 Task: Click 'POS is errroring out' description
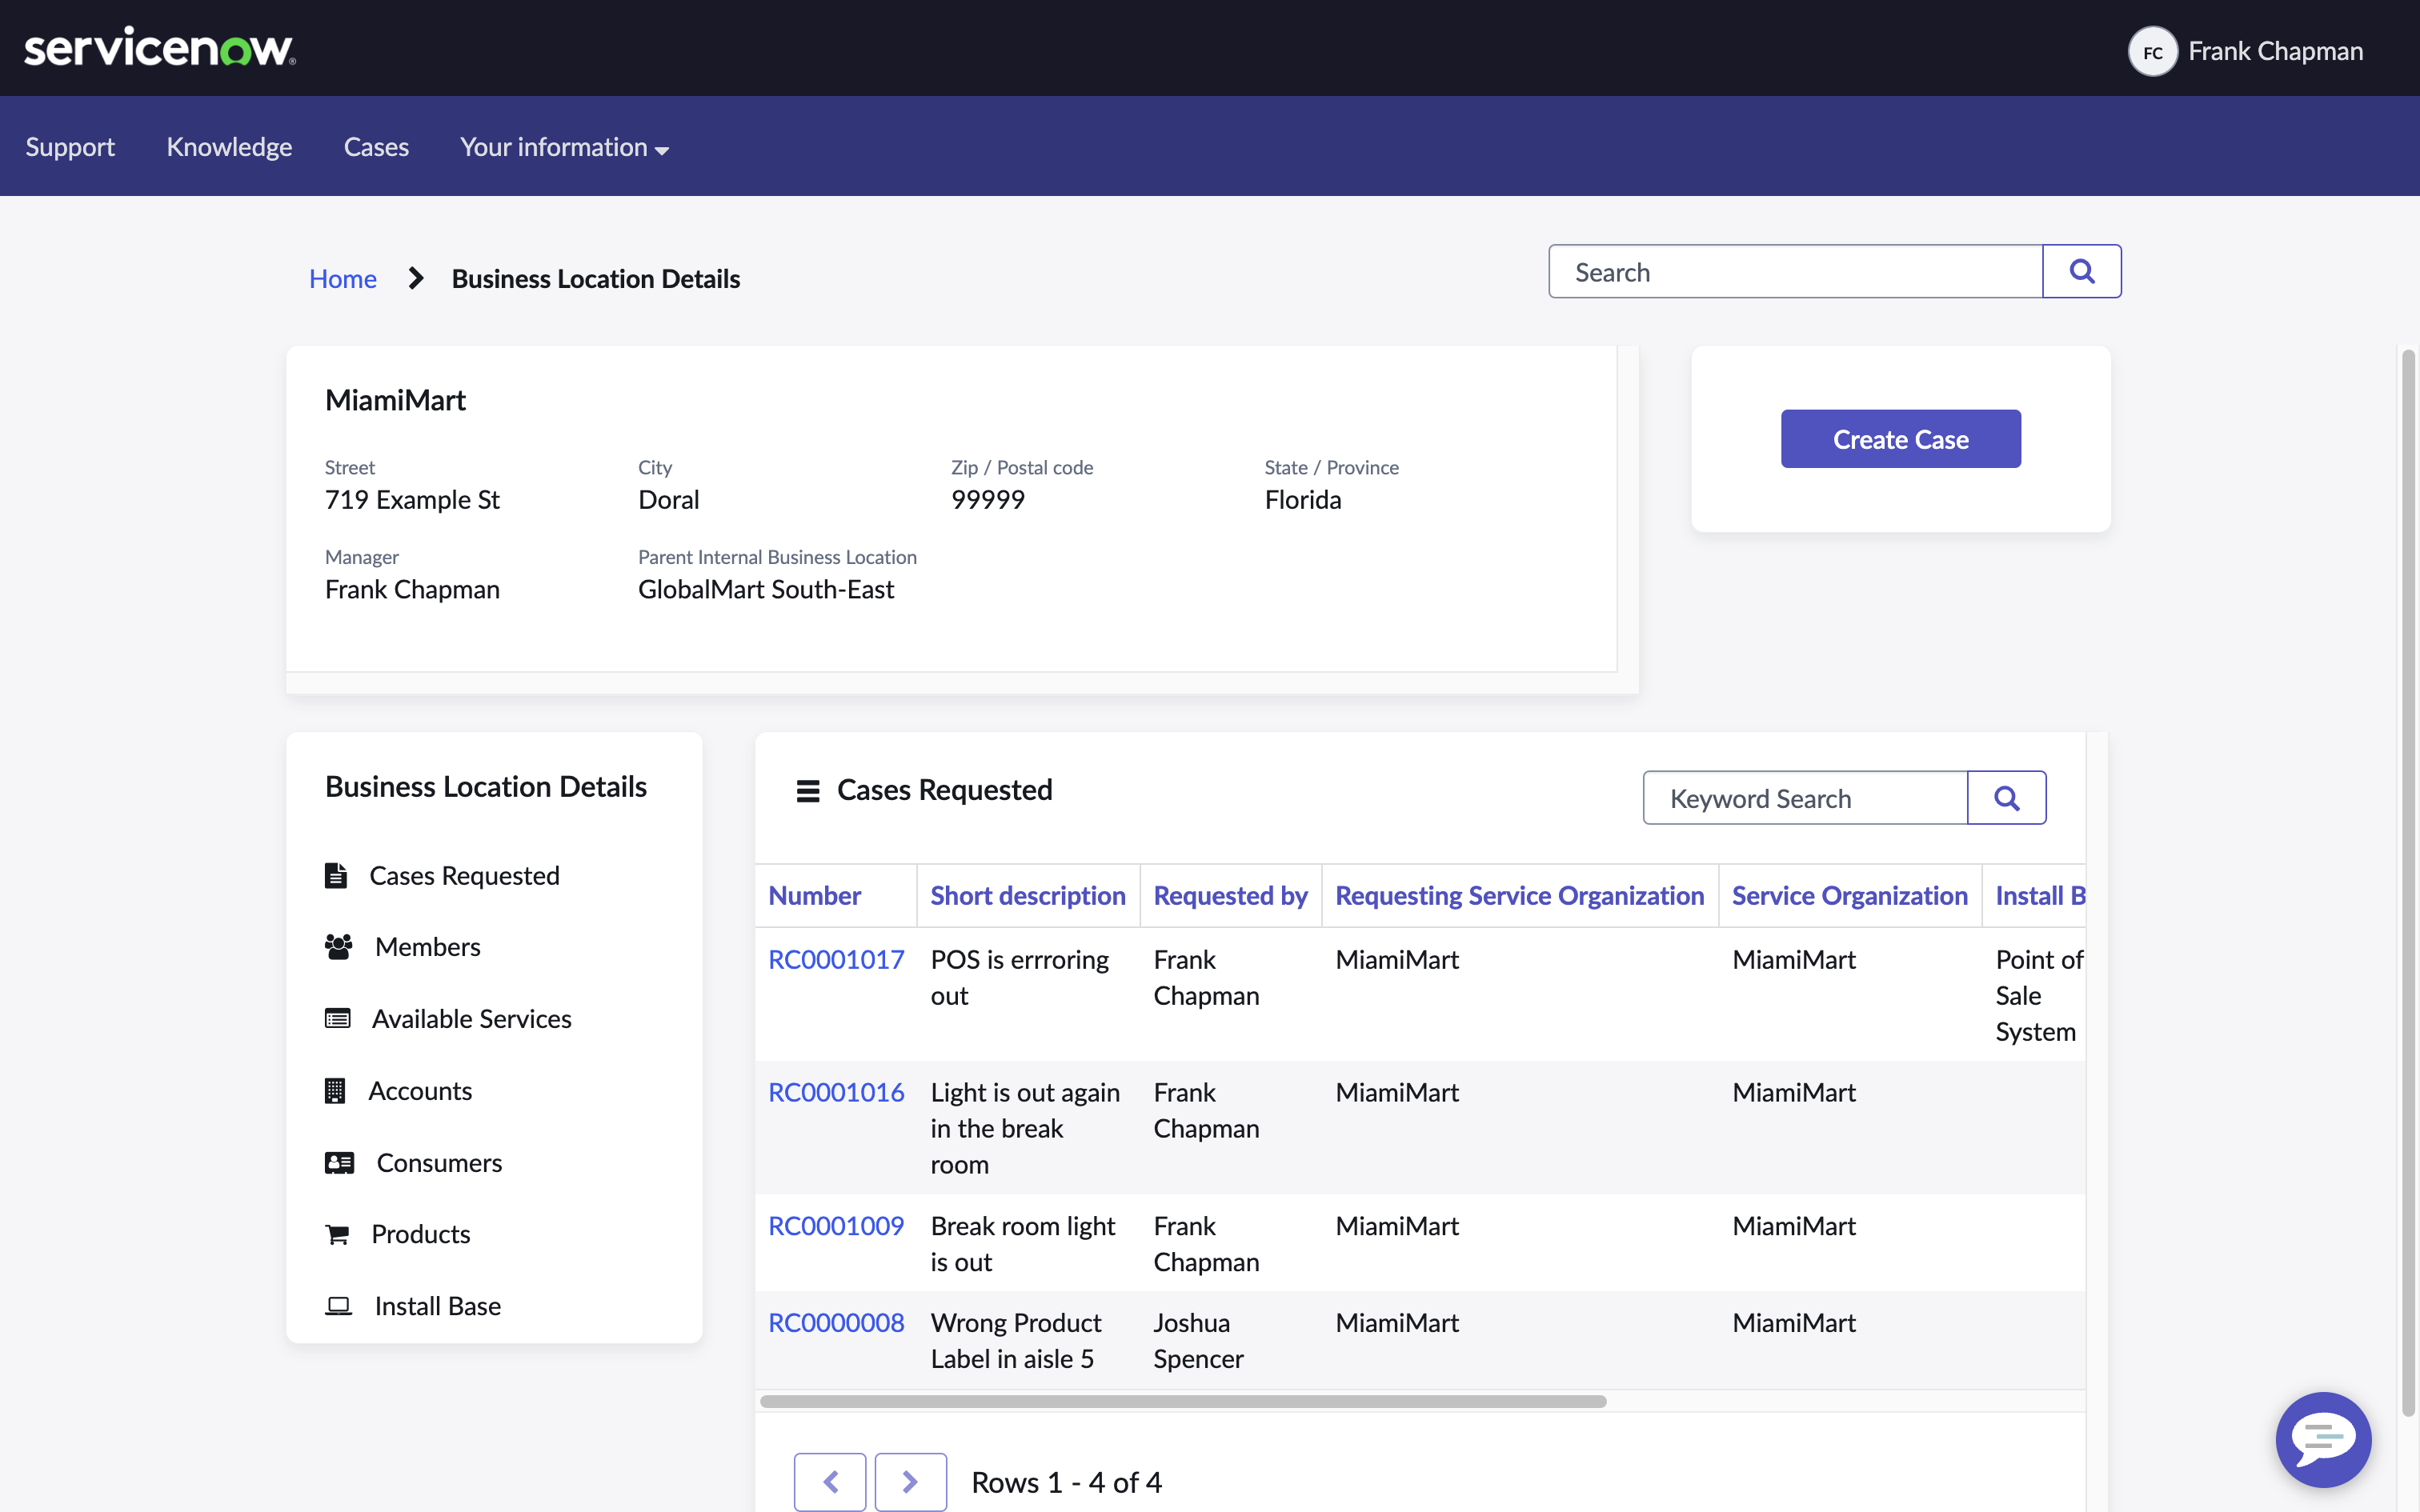(1019, 977)
